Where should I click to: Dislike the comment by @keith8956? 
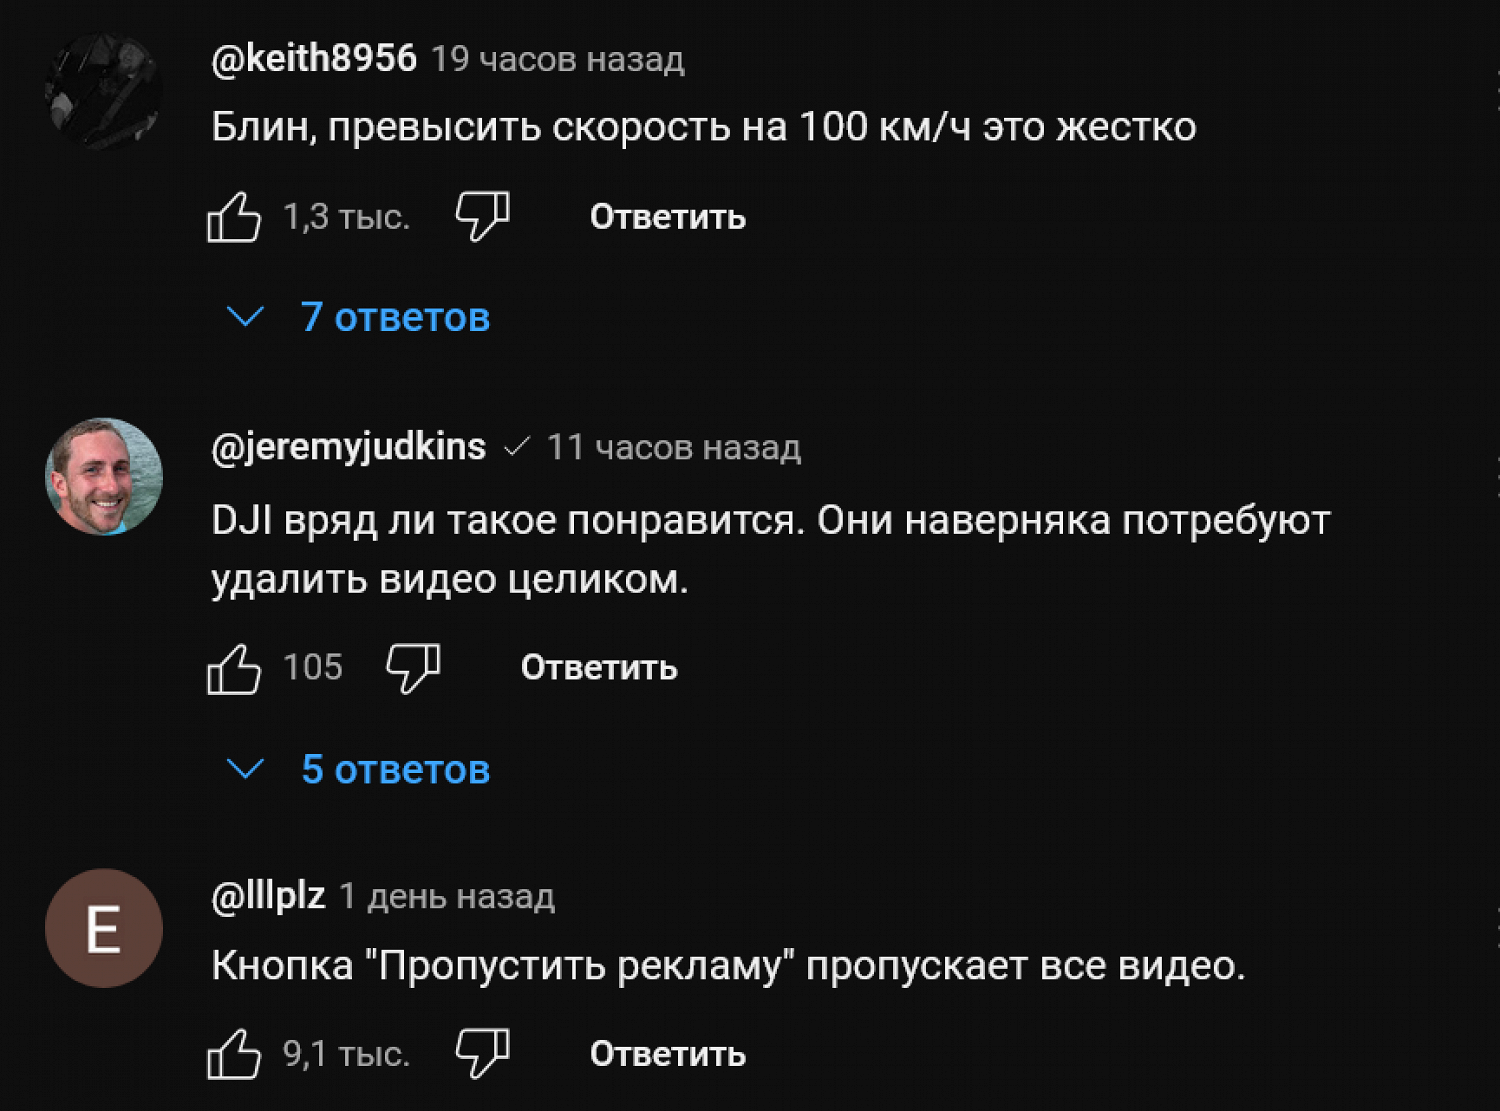tap(482, 217)
